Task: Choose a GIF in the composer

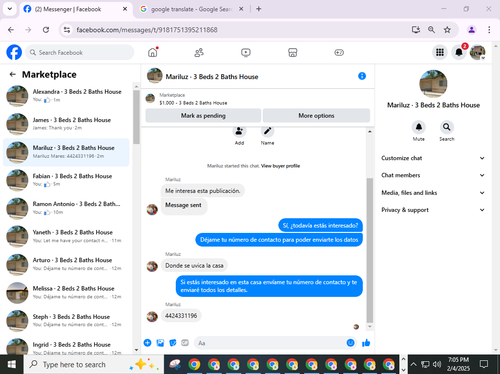Action: coord(185,343)
